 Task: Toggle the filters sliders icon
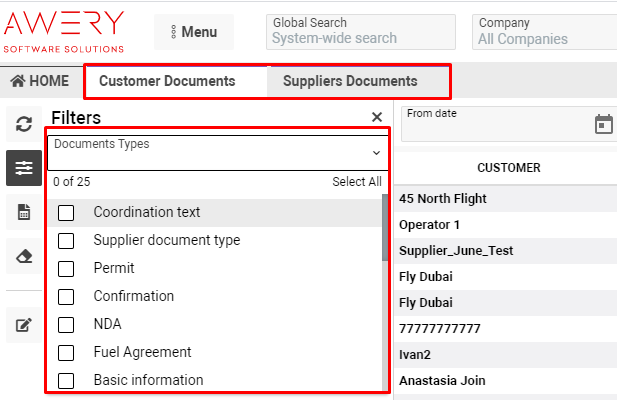[x=24, y=168]
